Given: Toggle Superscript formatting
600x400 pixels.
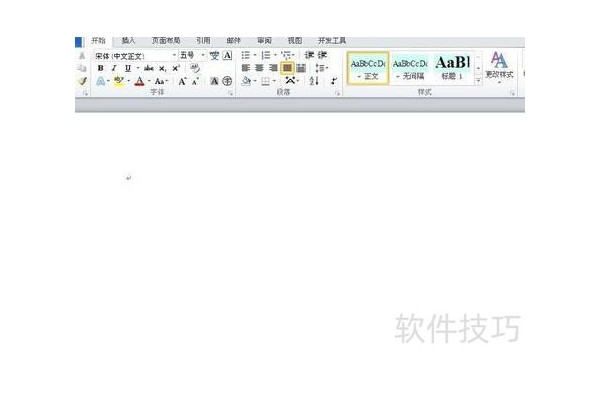Looking at the screenshot, I should point(176,68).
